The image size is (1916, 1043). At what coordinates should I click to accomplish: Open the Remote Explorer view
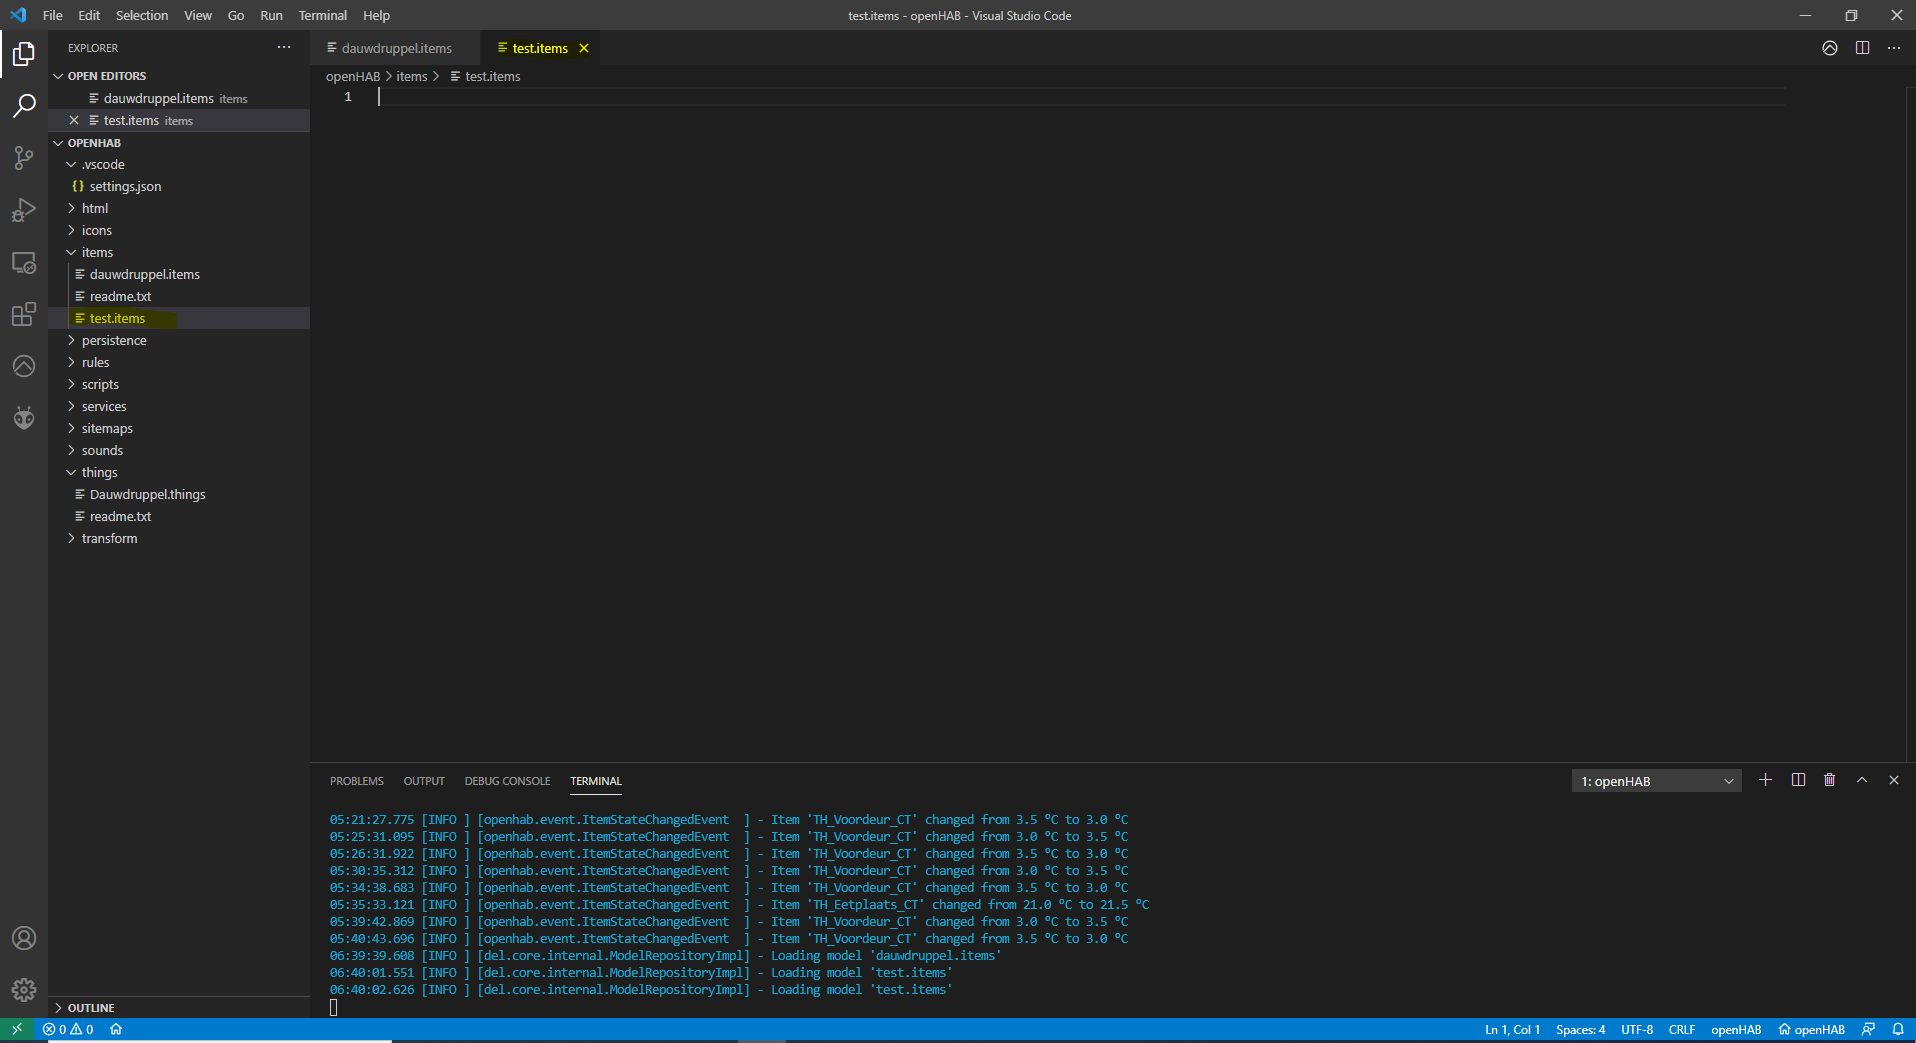24,262
